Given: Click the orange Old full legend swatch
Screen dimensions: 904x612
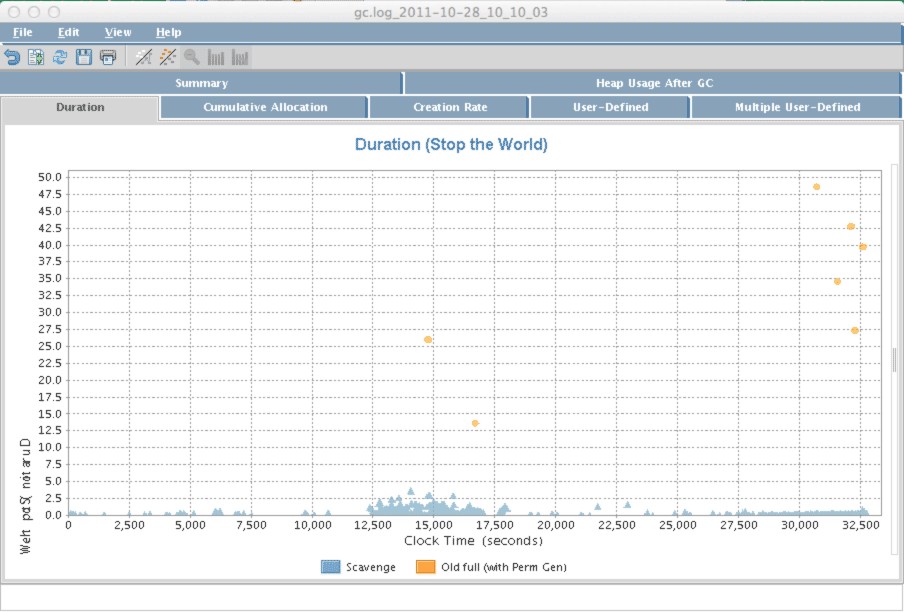Looking at the screenshot, I should [425, 567].
